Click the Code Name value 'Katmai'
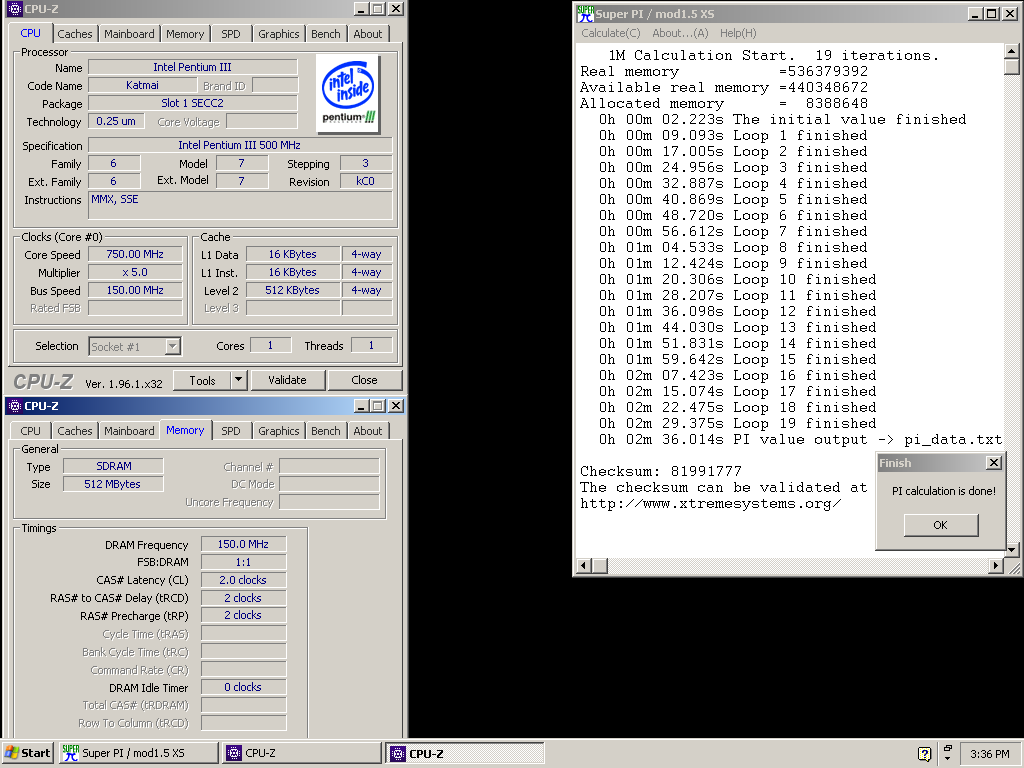This screenshot has height=768, width=1024. (142, 86)
